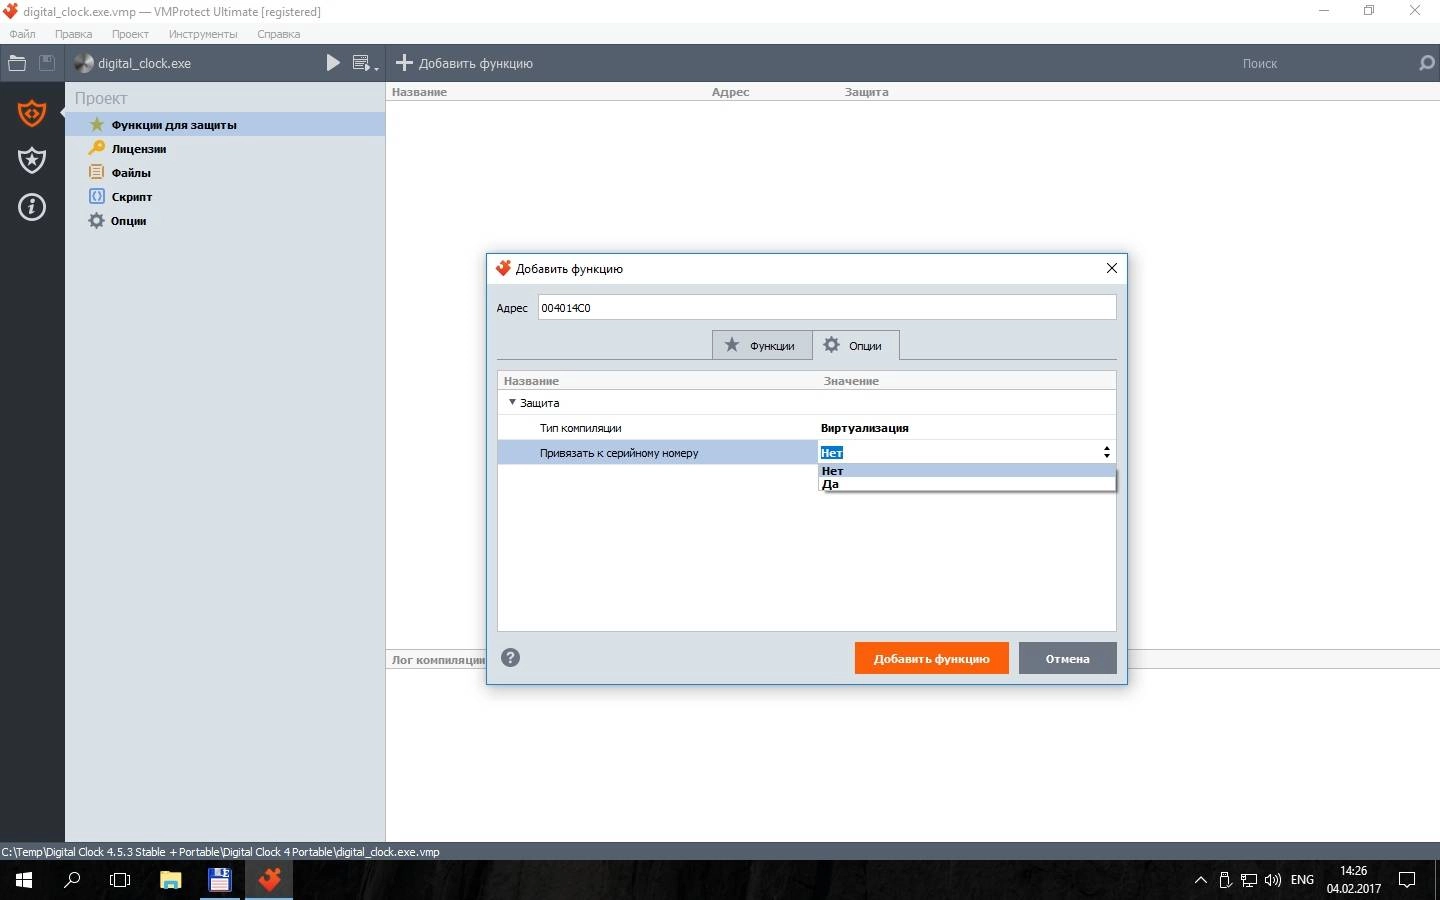Click digital_clock.exe file label in toolbar
Image resolution: width=1440 pixels, height=900 pixels.
144,63
